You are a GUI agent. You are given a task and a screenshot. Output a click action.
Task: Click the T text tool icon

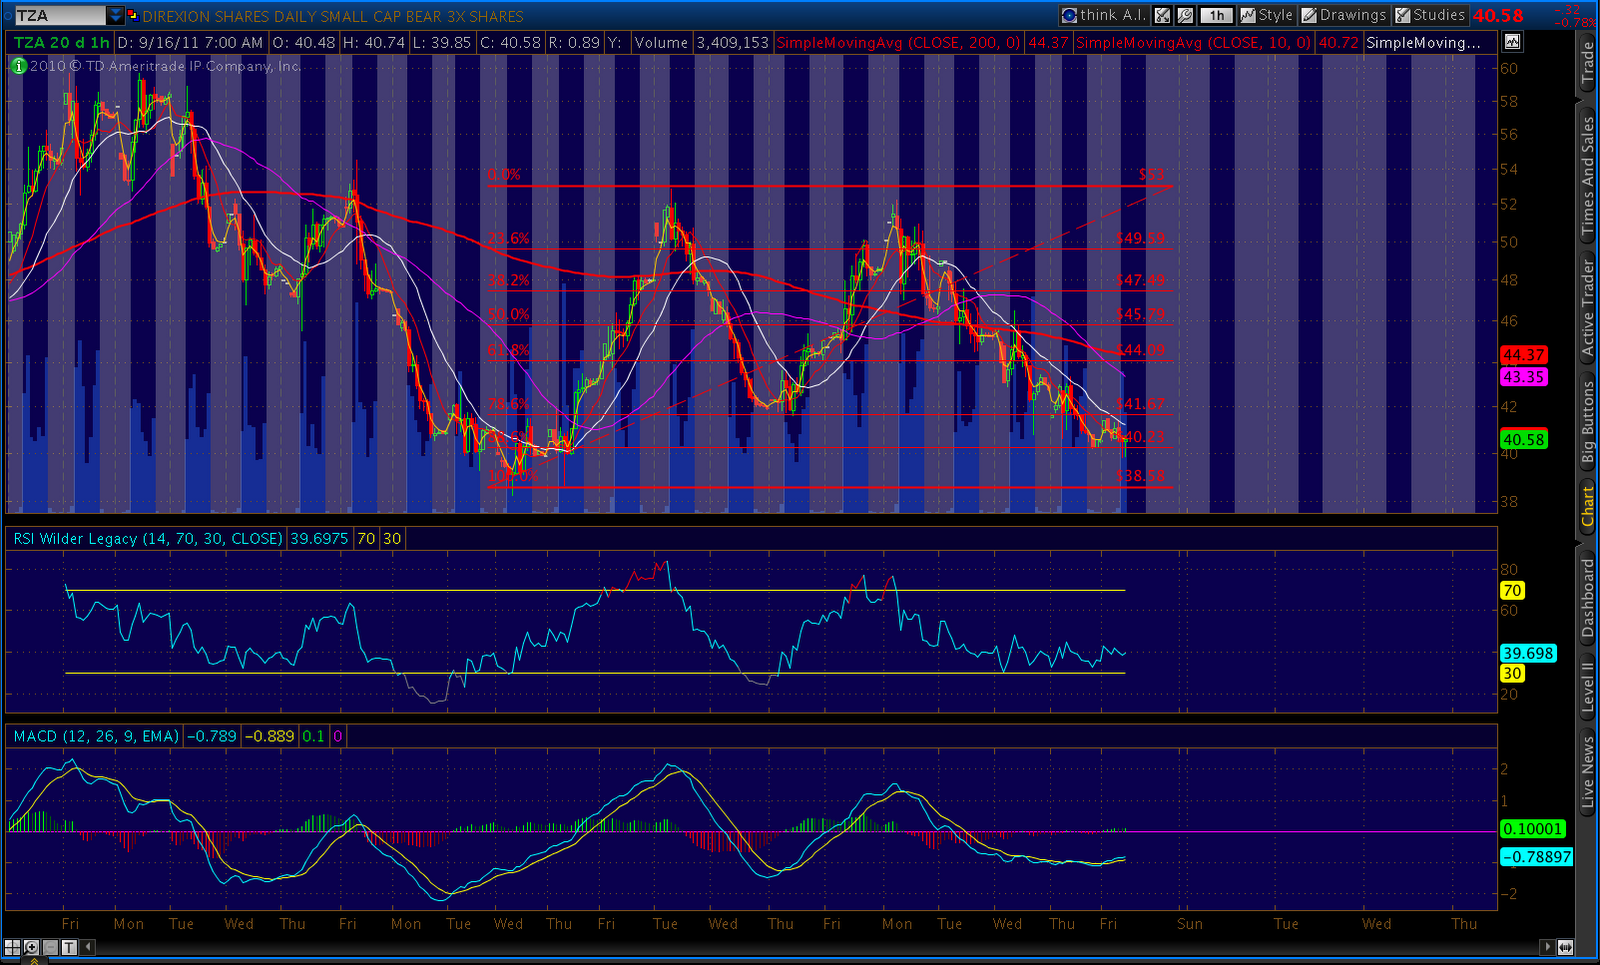click(x=69, y=947)
